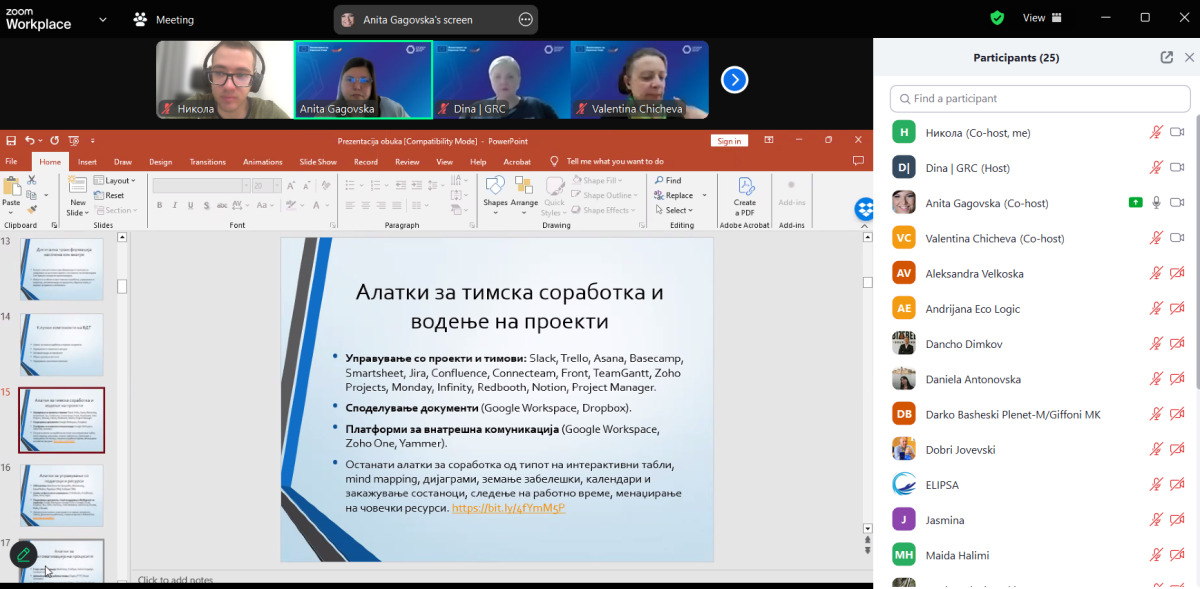
Task: Click to add notes below slide
Action: [x=175, y=580]
